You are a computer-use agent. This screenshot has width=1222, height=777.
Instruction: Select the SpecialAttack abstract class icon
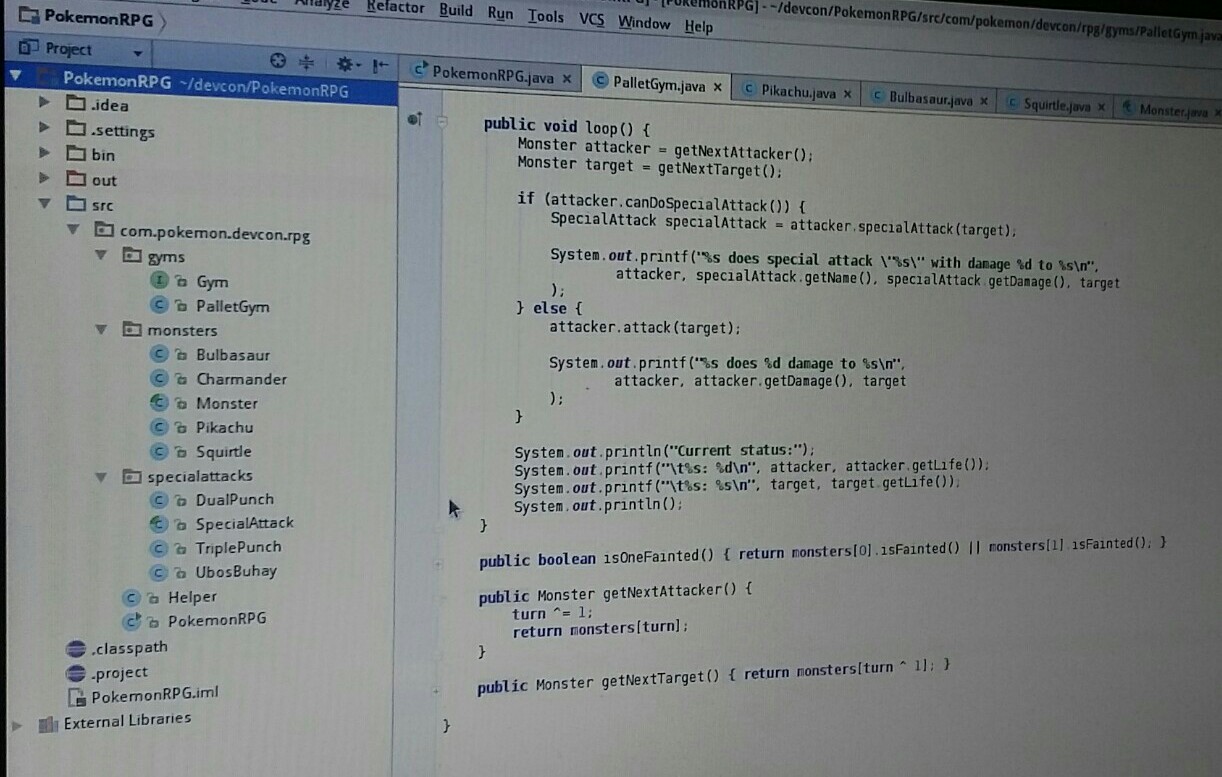[x=158, y=523]
